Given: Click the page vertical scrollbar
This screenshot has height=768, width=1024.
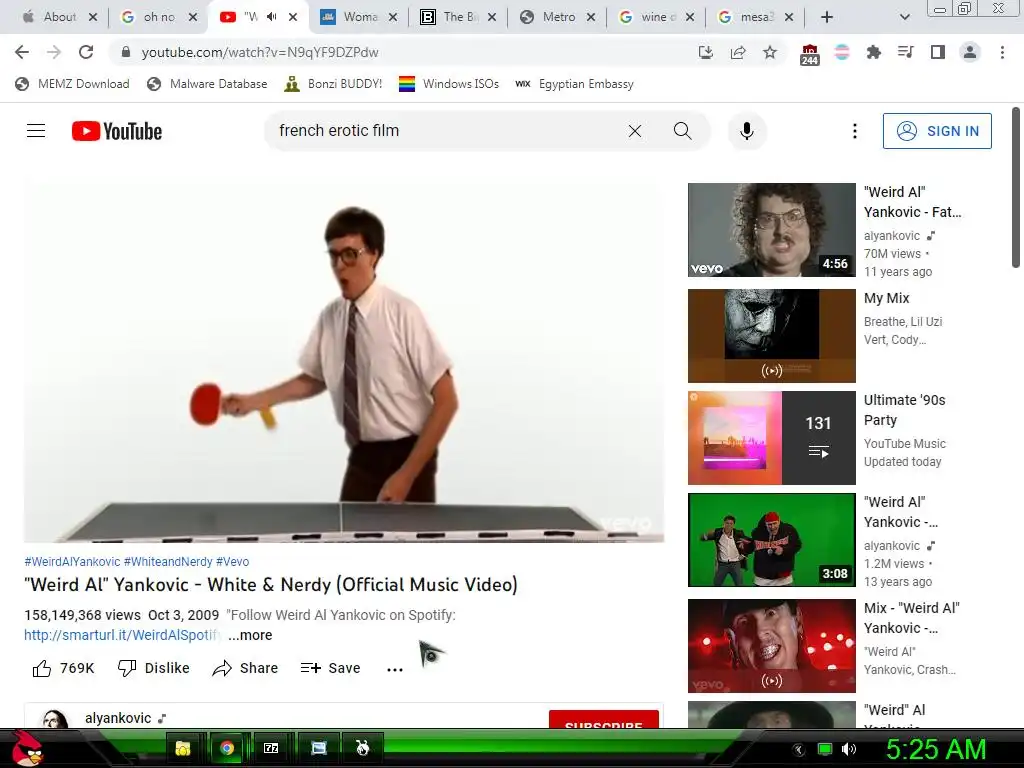Looking at the screenshot, I should pyautogui.click(x=1016, y=188).
